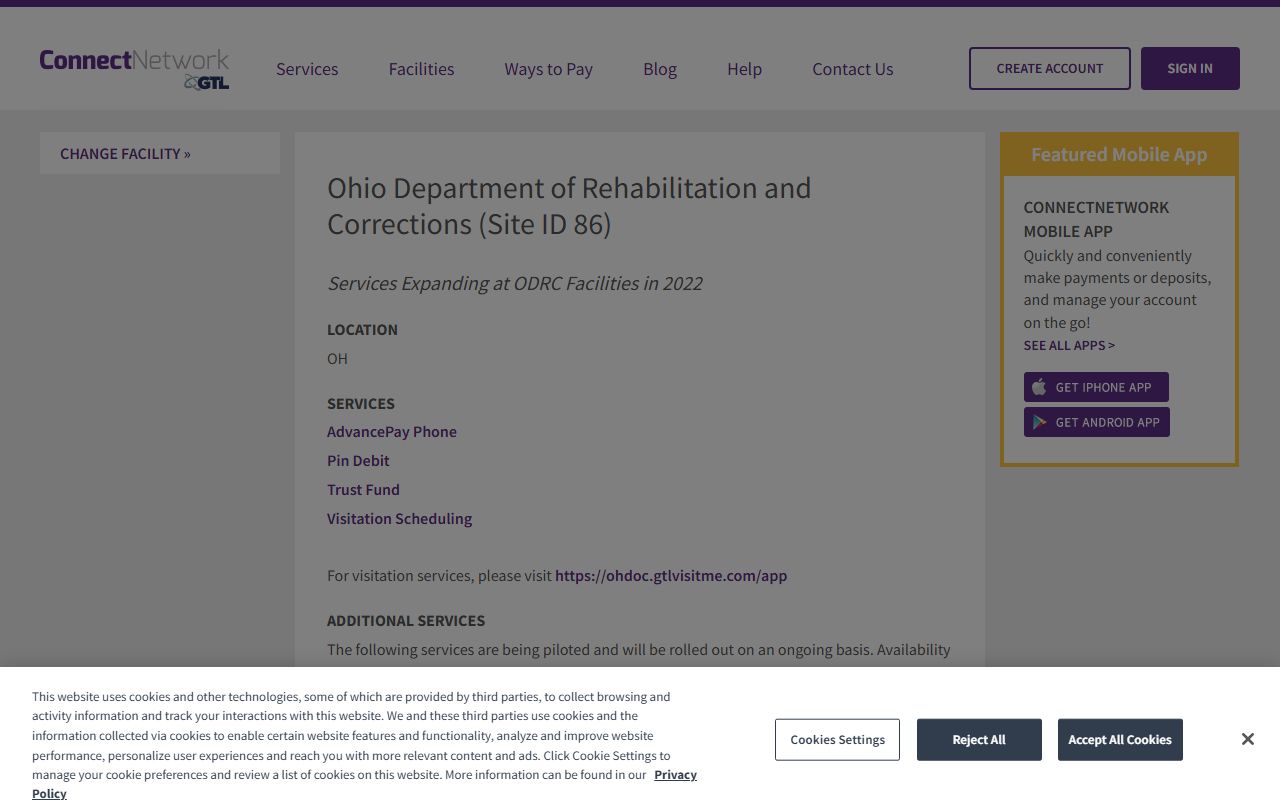Open AdvancePay Phone service link

392,431
